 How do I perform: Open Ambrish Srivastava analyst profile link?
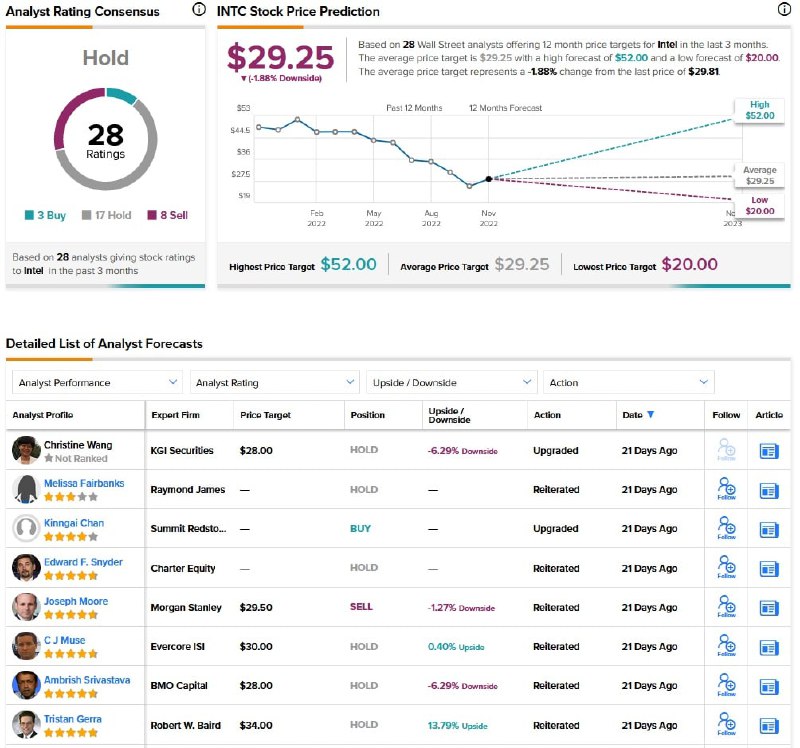coord(87,680)
